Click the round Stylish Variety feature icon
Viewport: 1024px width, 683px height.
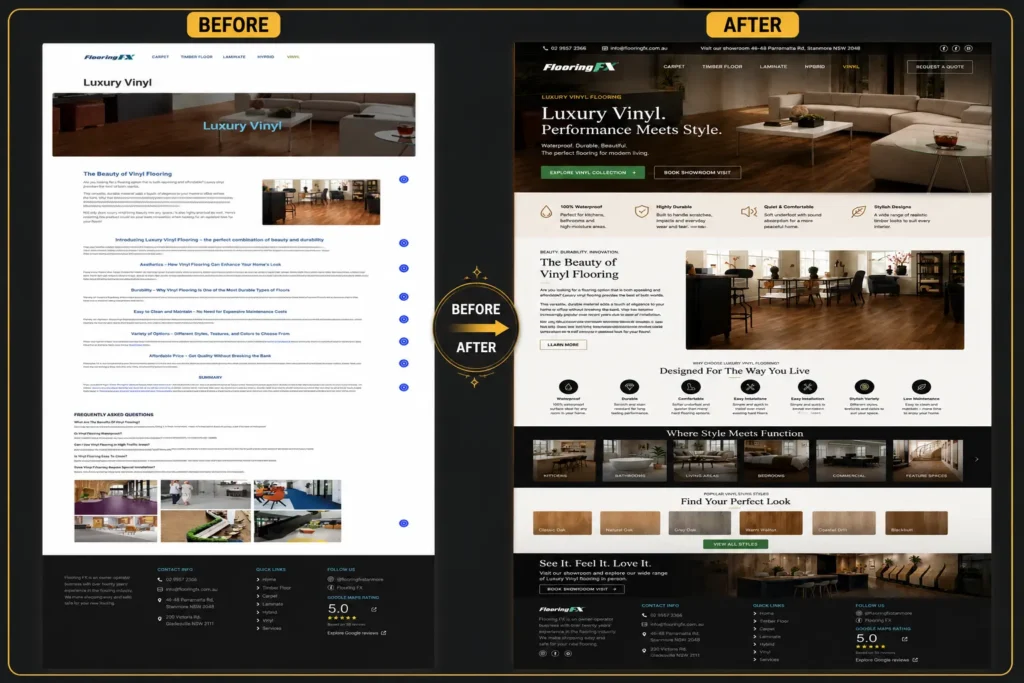click(x=864, y=387)
